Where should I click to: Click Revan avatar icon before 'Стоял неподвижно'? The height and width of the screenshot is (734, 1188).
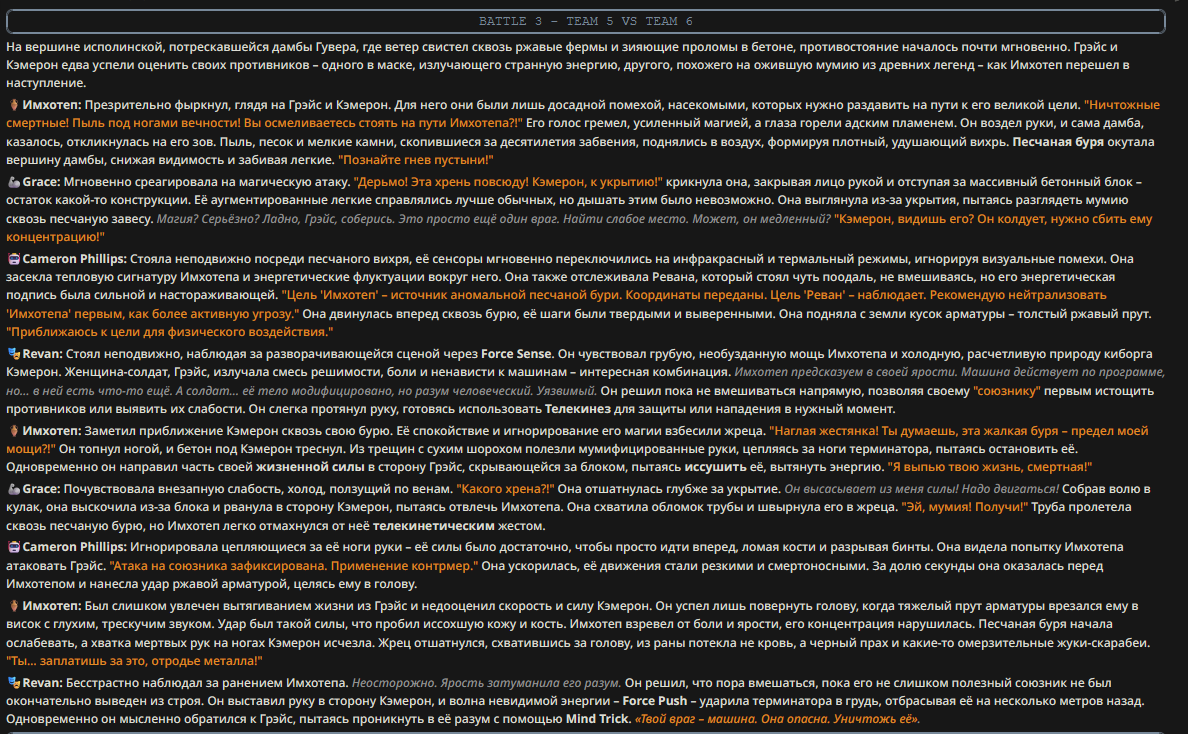tap(13, 354)
